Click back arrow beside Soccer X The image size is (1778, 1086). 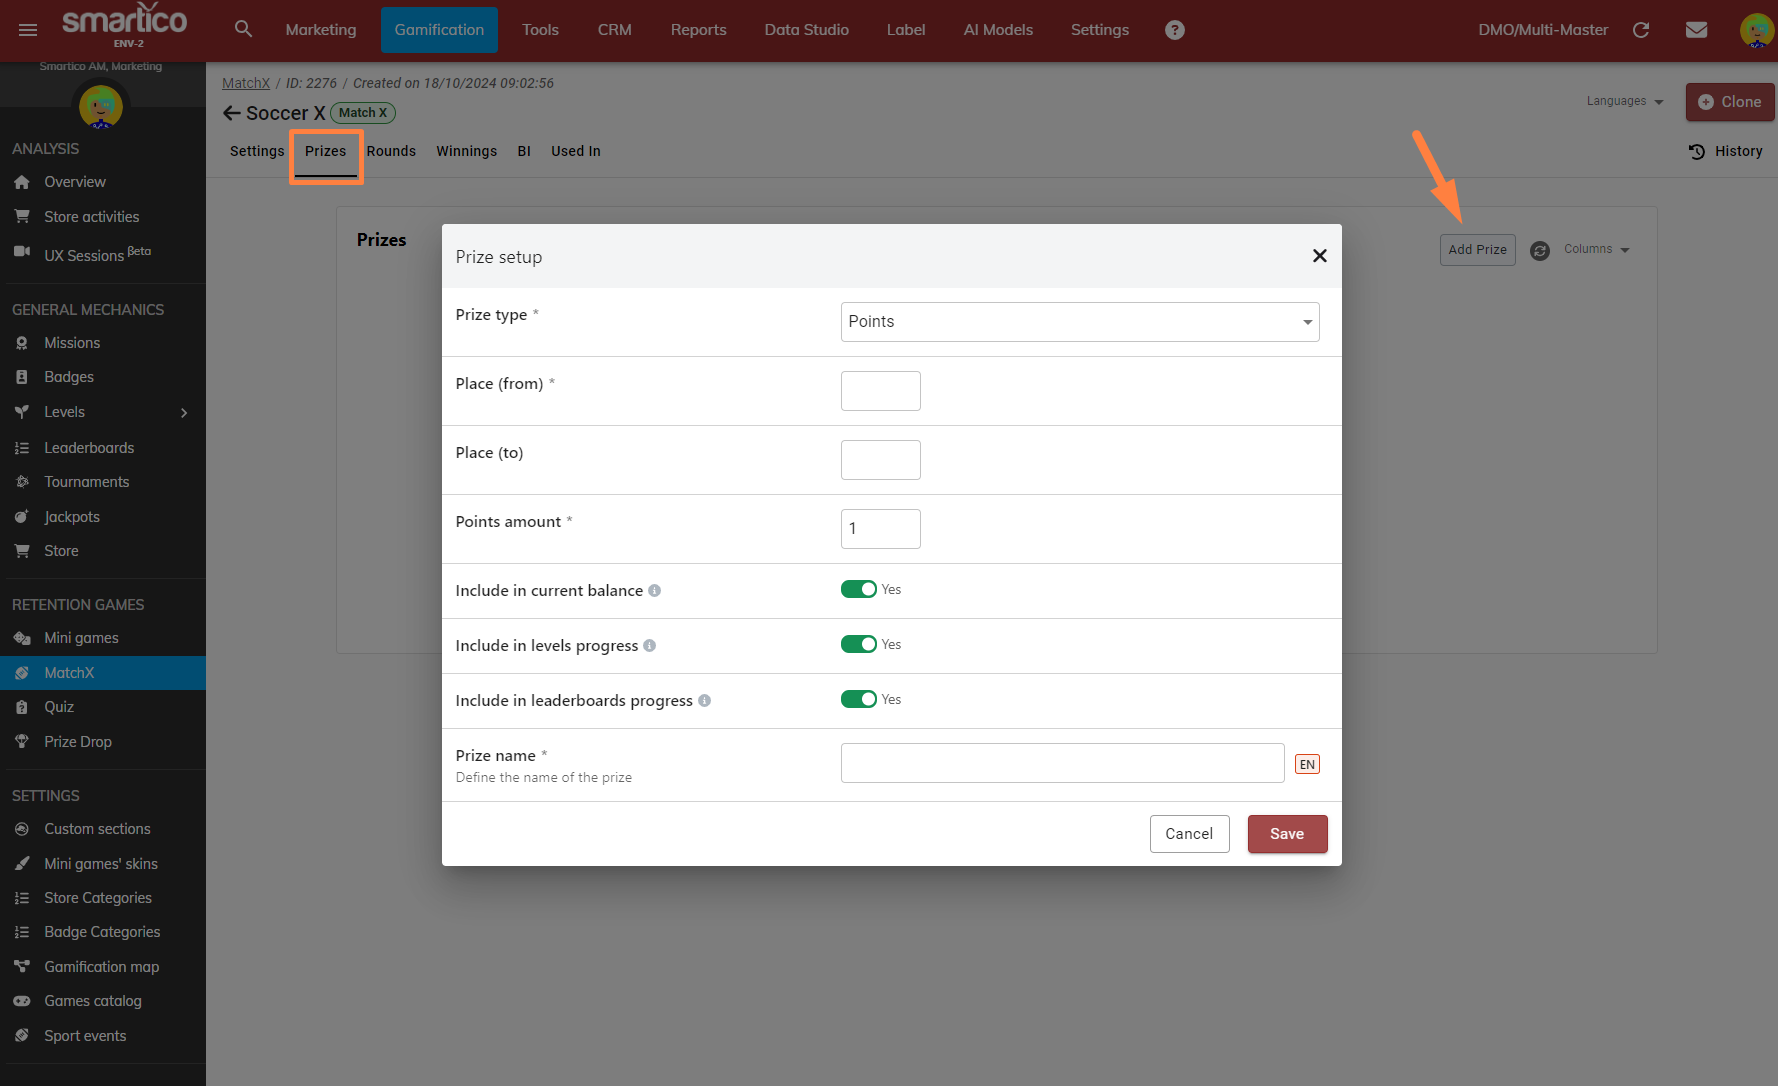(232, 113)
